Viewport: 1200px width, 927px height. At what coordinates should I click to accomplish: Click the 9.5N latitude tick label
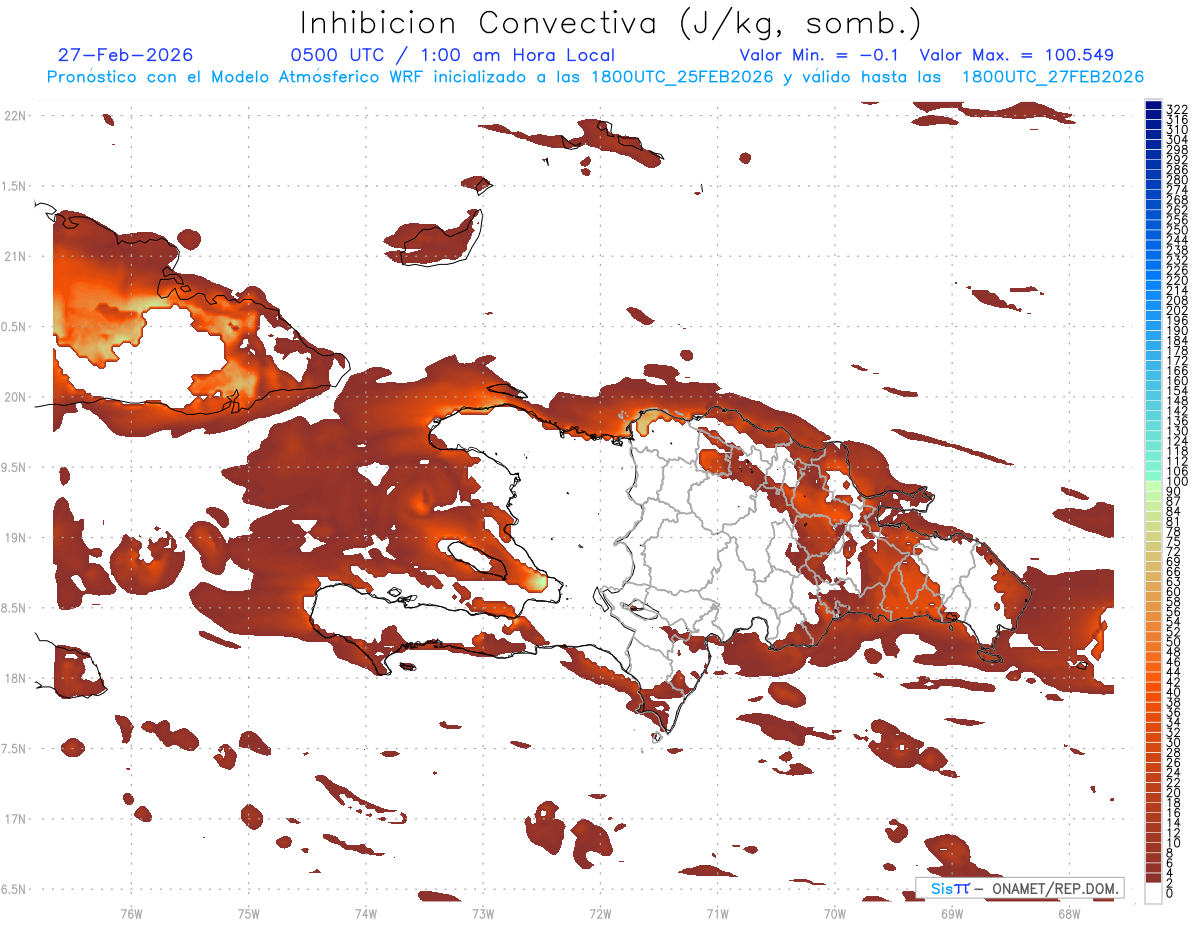coord(14,467)
